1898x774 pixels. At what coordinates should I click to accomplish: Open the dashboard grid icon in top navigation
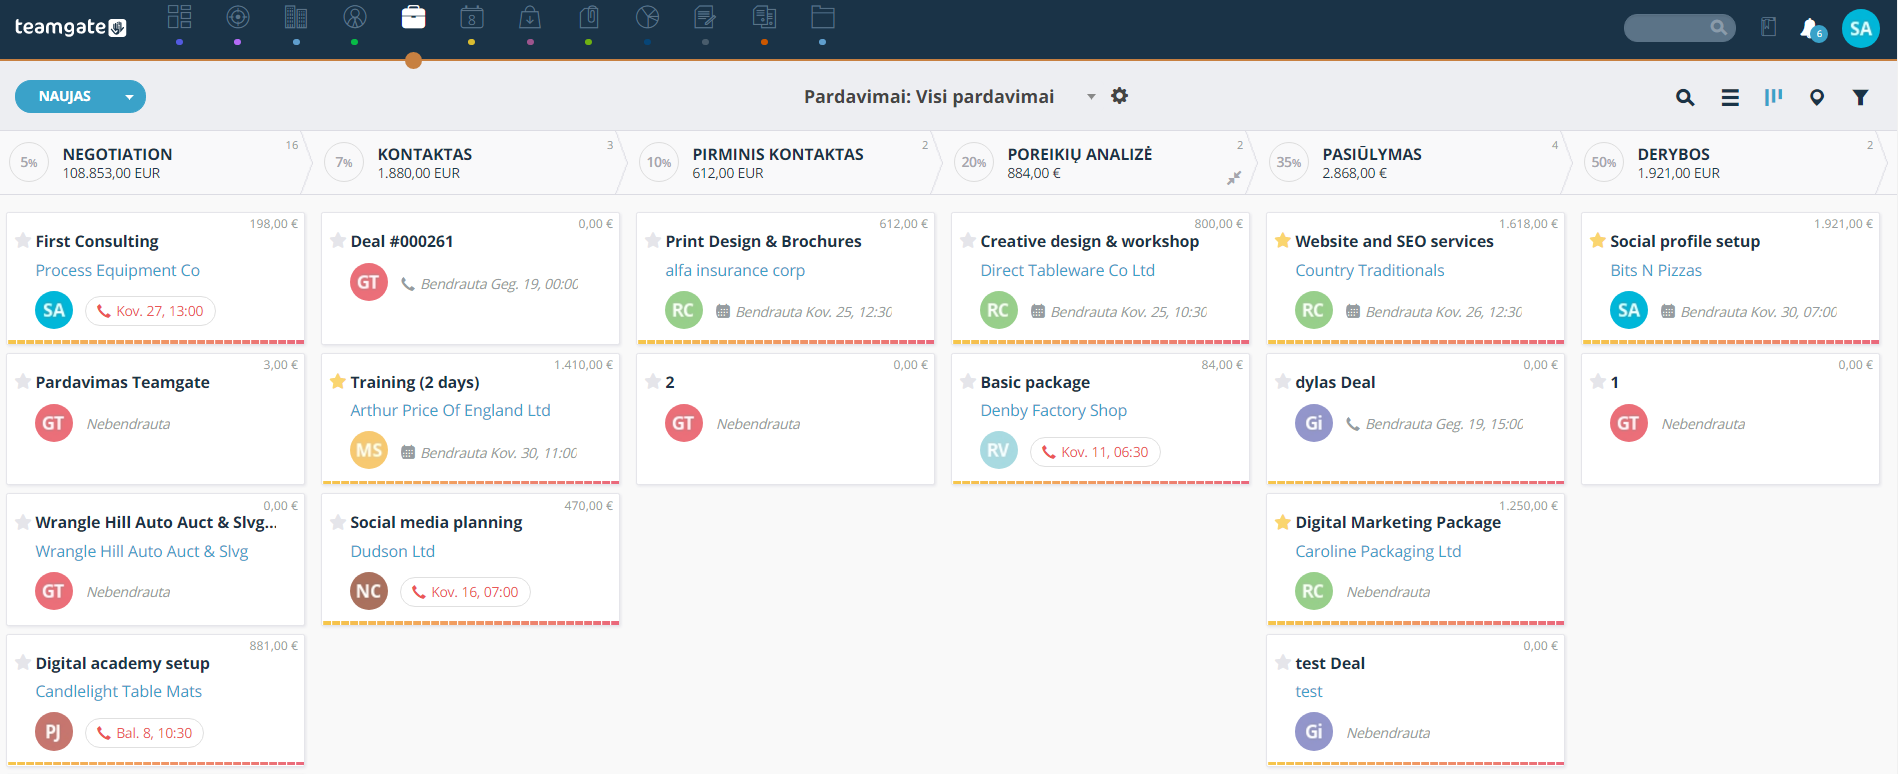(x=179, y=17)
